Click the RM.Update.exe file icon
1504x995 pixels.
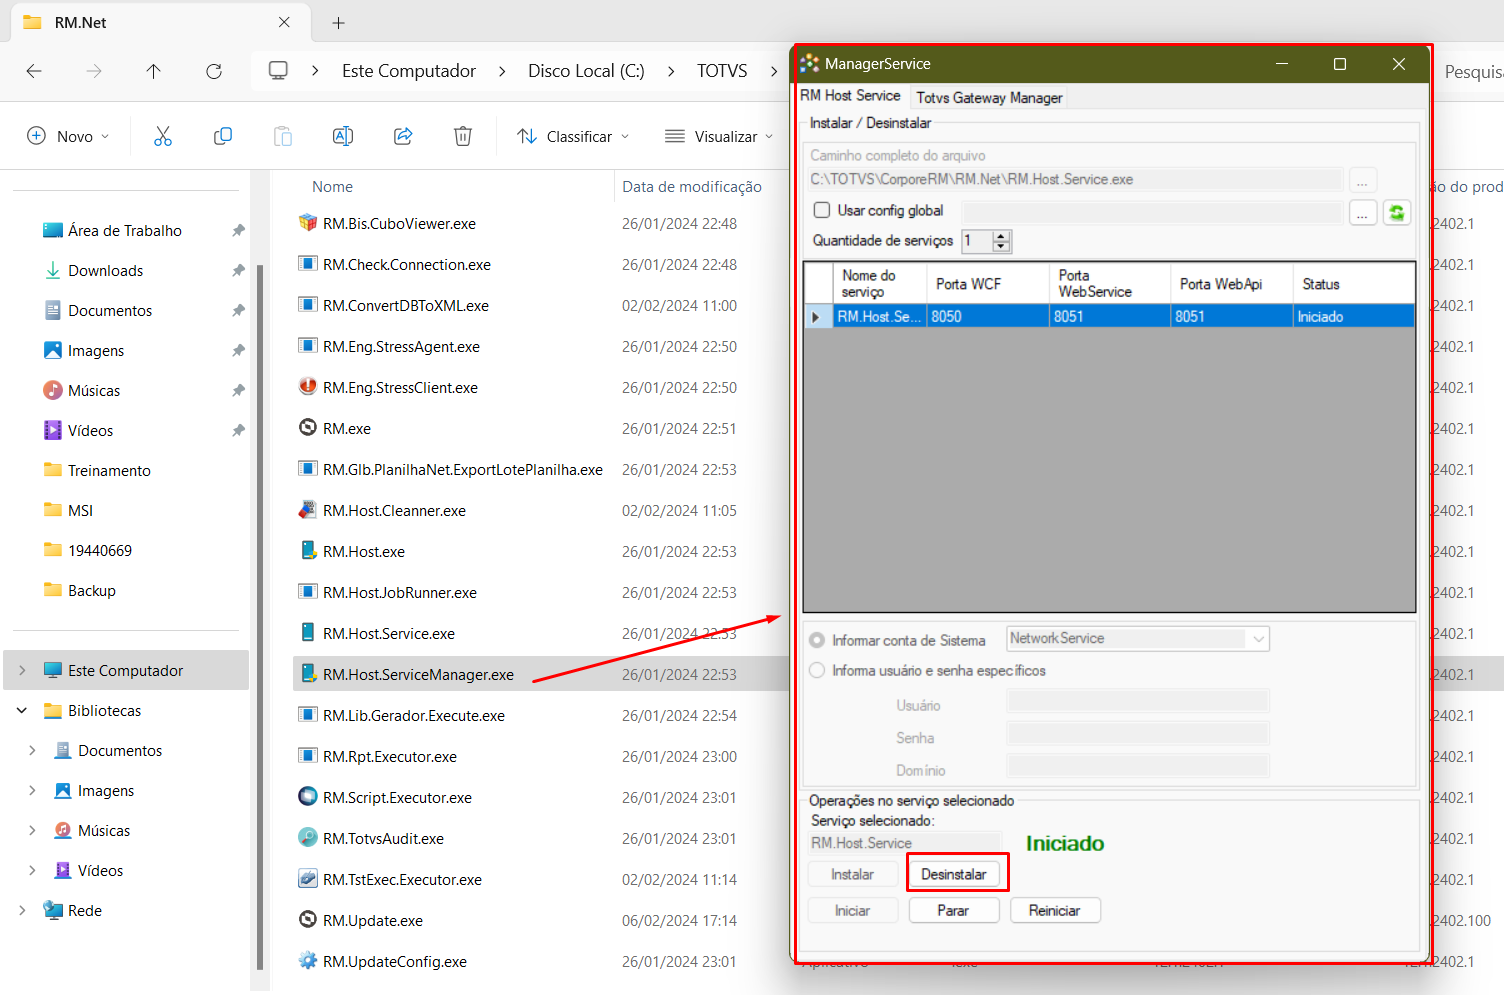coord(308,920)
